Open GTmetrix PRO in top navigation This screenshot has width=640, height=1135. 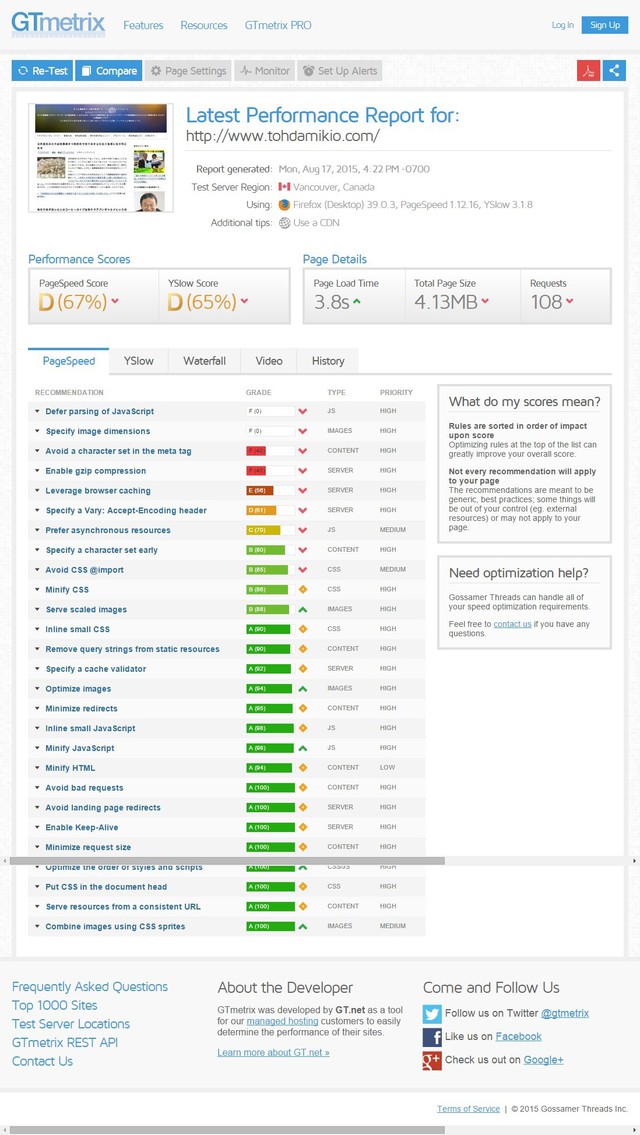click(278, 25)
